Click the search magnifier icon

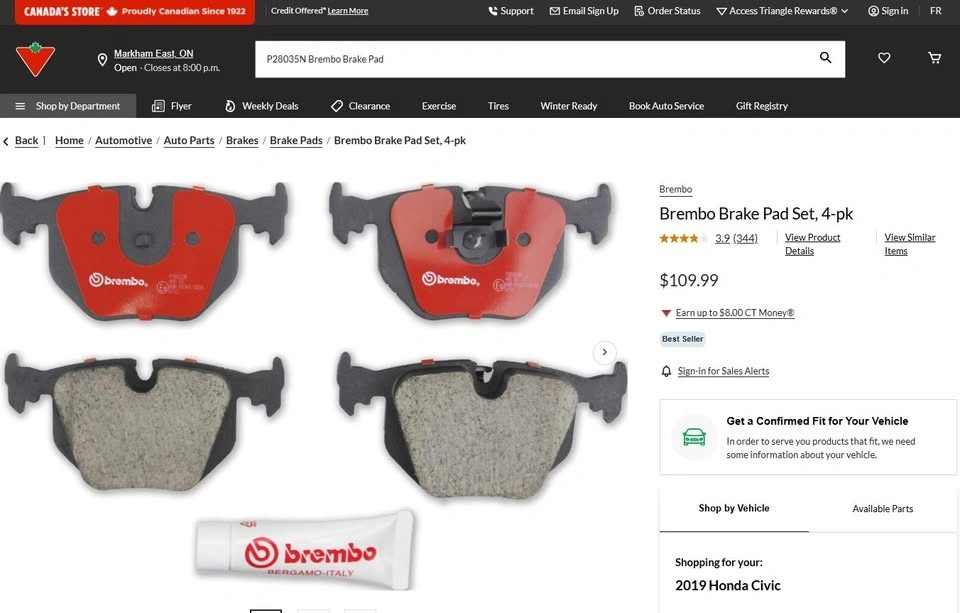825,58
